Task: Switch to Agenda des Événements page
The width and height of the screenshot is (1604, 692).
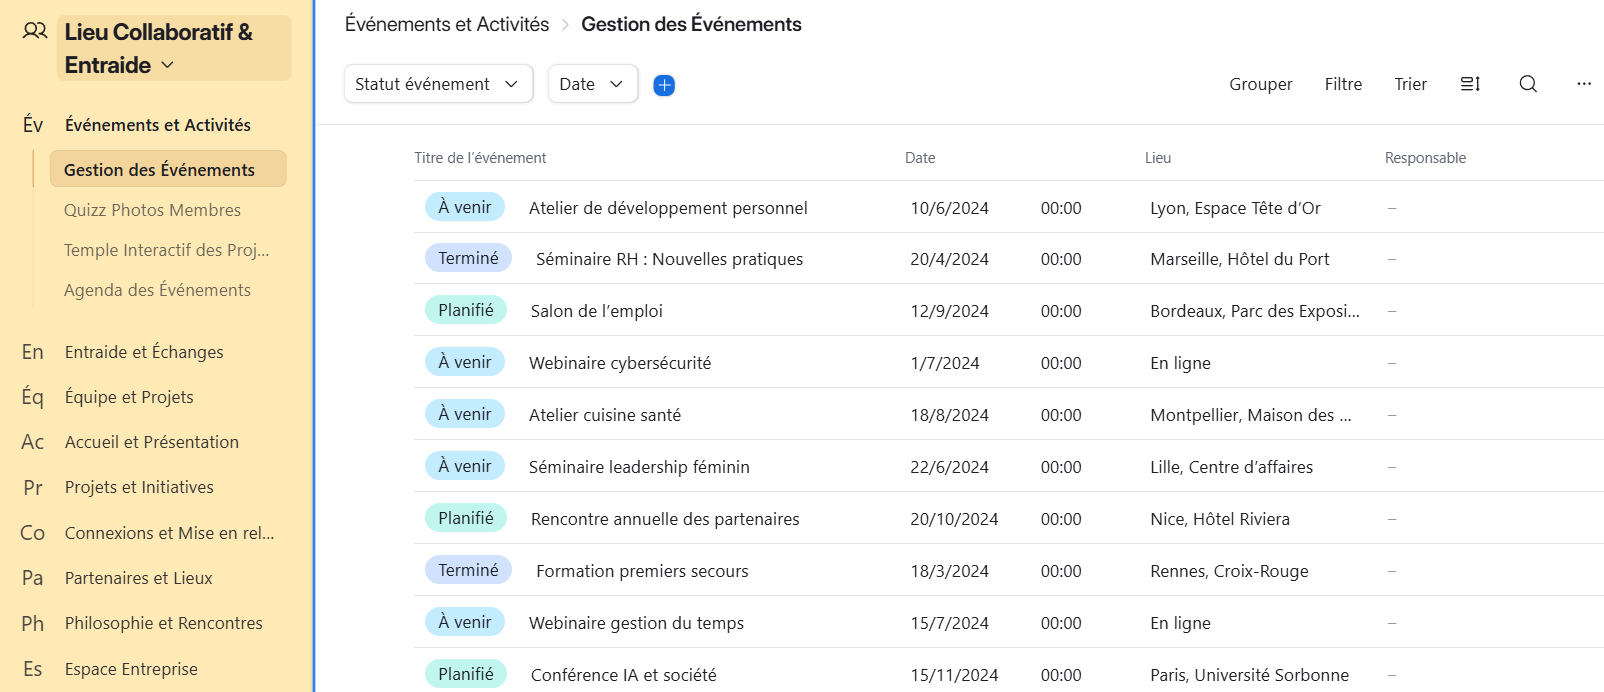Action: [x=157, y=290]
